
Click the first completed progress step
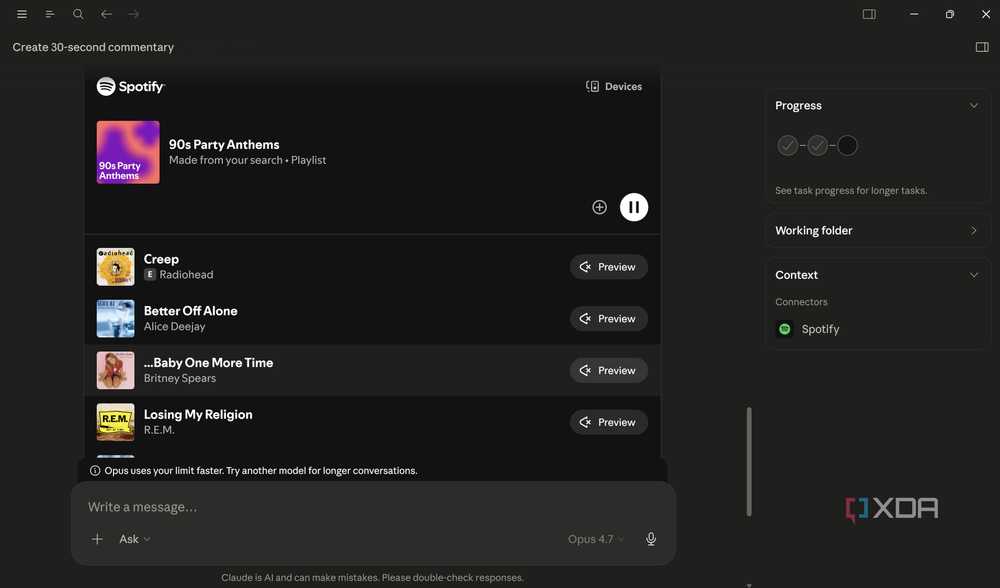point(787,145)
